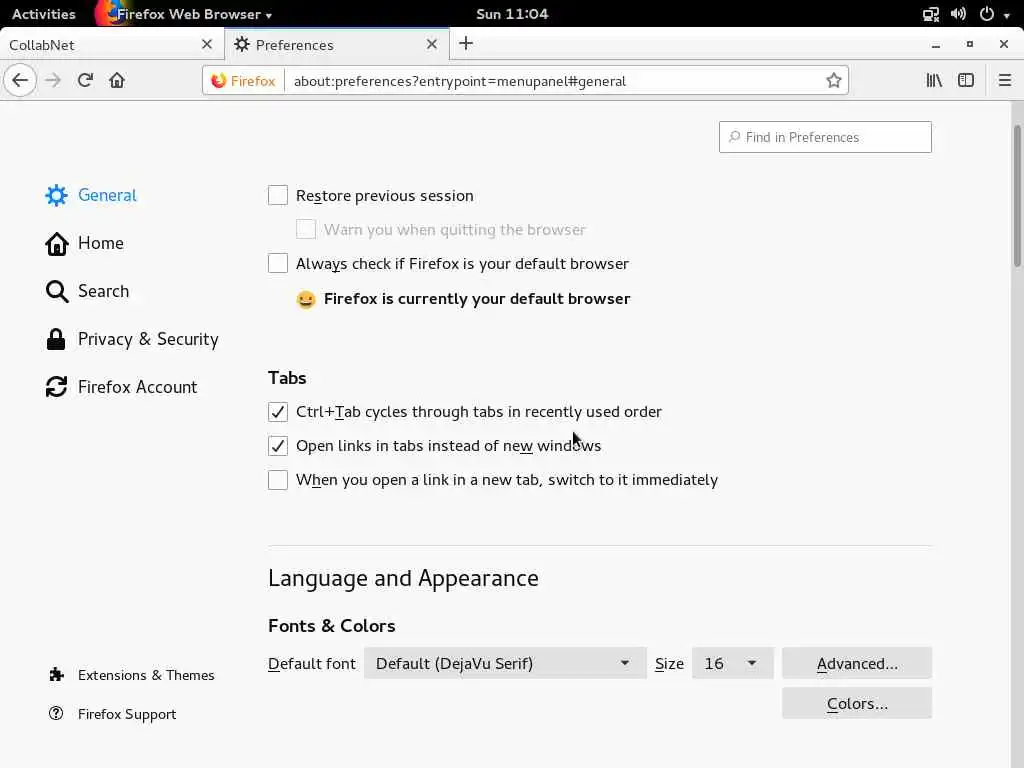
Task: Click the Advanced... fonts button
Action: (x=857, y=663)
